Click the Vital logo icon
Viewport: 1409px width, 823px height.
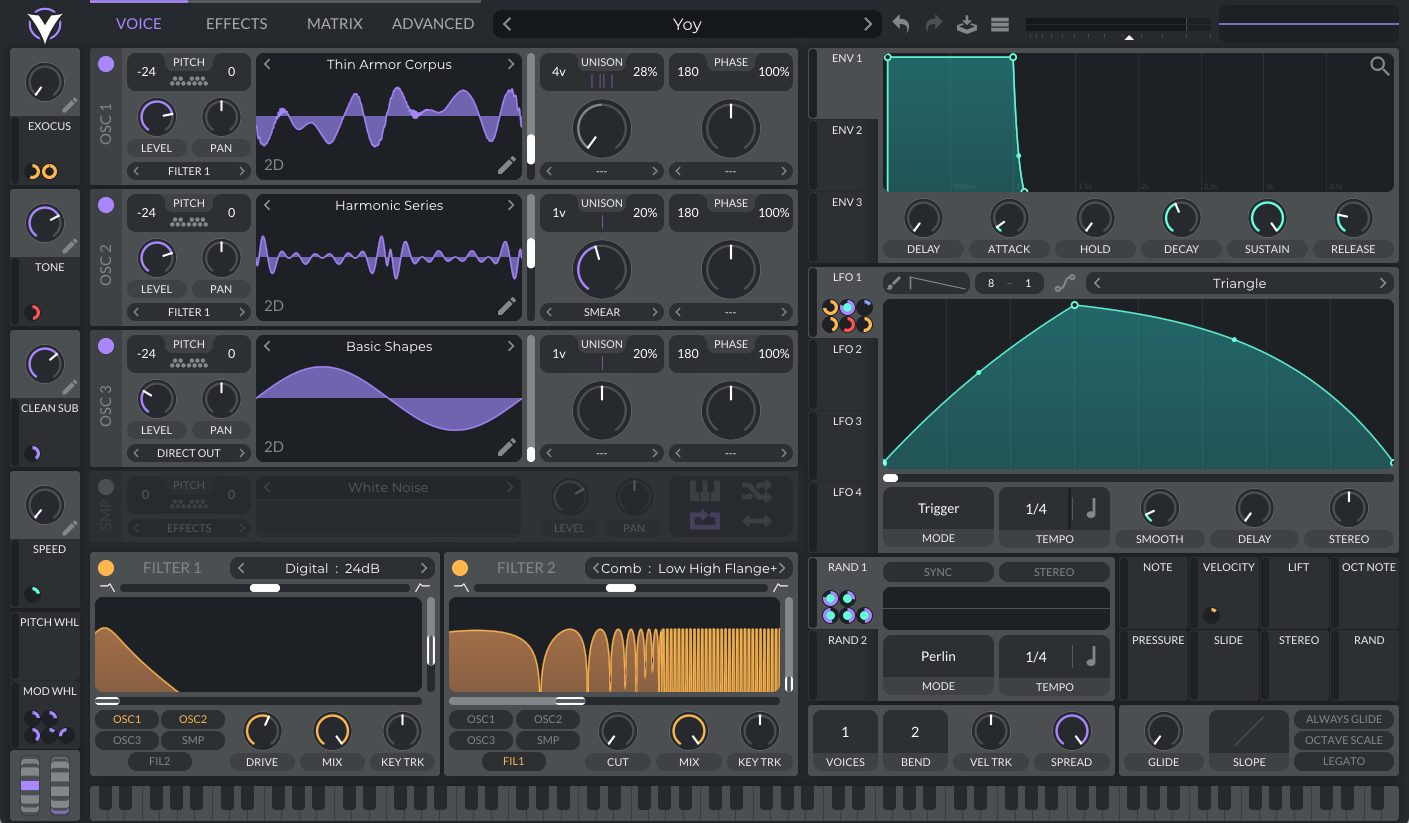point(44,25)
